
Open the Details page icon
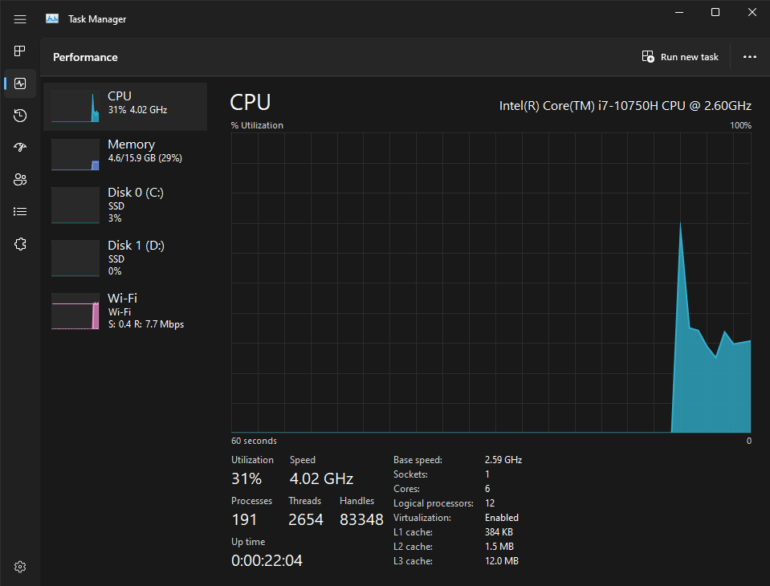(20, 211)
